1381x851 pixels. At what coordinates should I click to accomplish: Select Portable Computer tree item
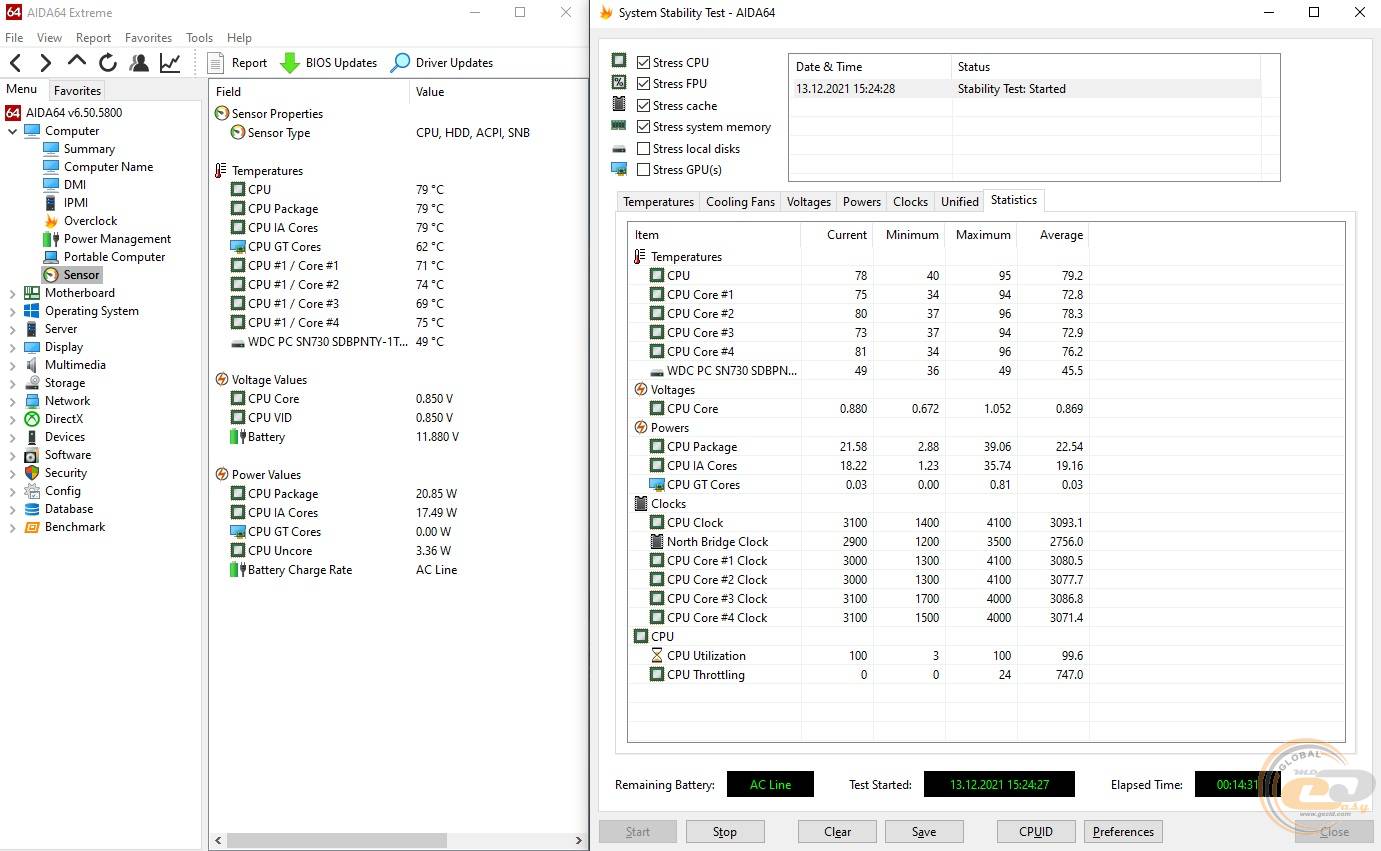(x=114, y=257)
